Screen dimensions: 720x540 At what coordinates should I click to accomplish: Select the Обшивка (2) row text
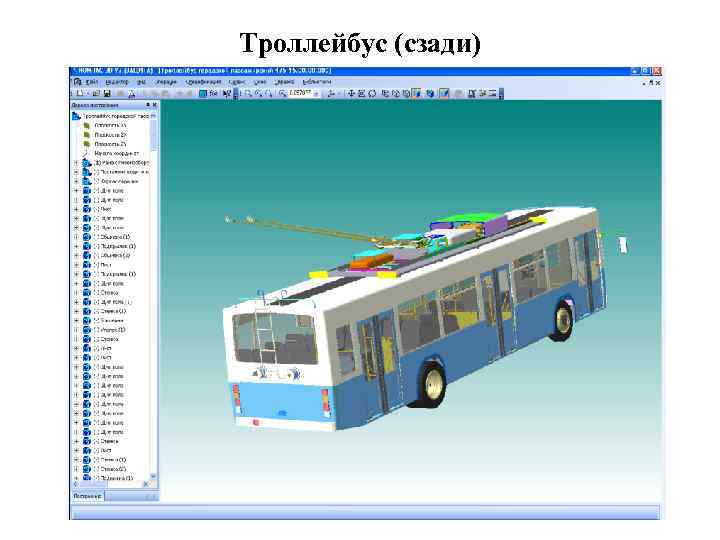(x=115, y=255)
